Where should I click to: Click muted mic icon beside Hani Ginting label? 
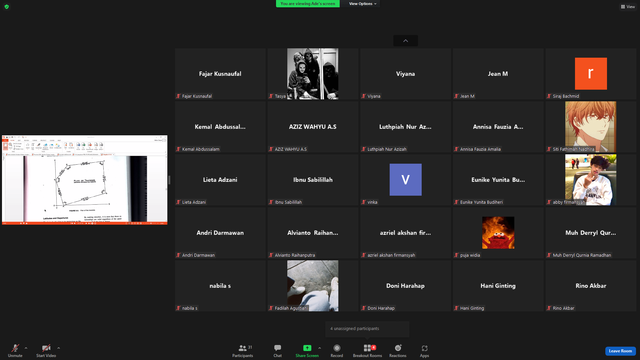pyautogui.click(x=456, y=309)
